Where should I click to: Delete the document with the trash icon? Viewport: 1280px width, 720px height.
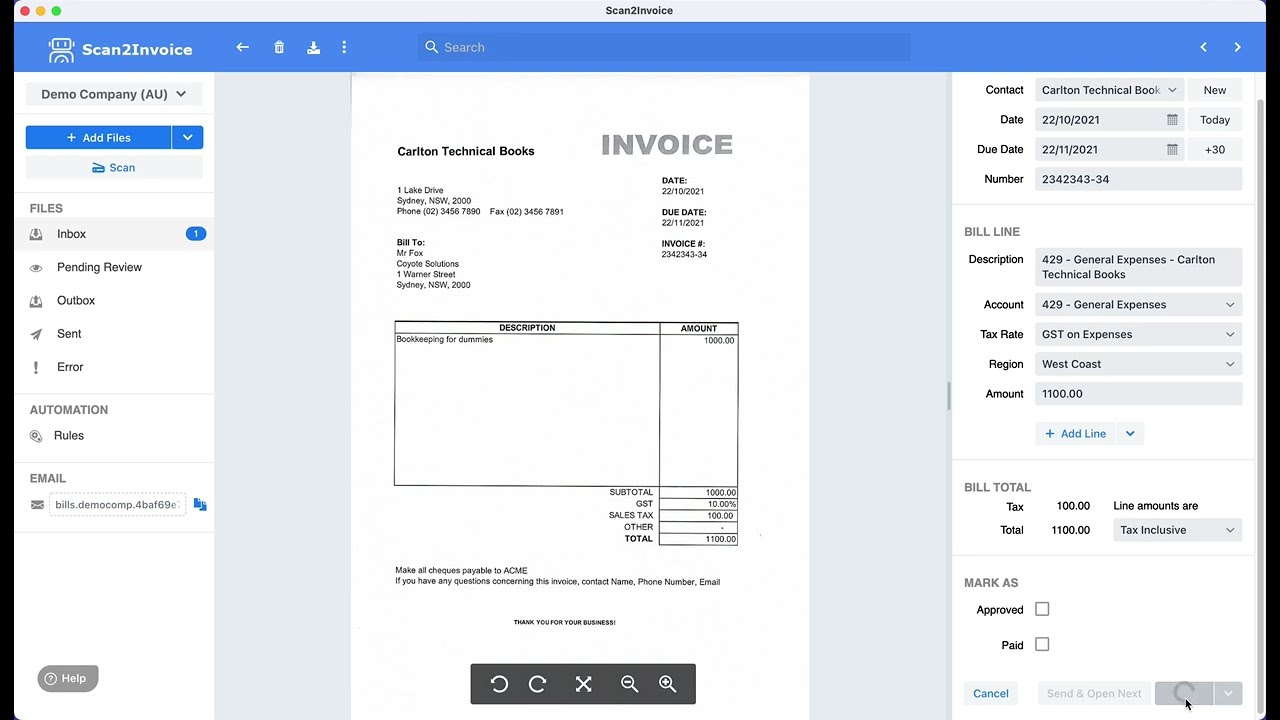(x=279, y=47)
